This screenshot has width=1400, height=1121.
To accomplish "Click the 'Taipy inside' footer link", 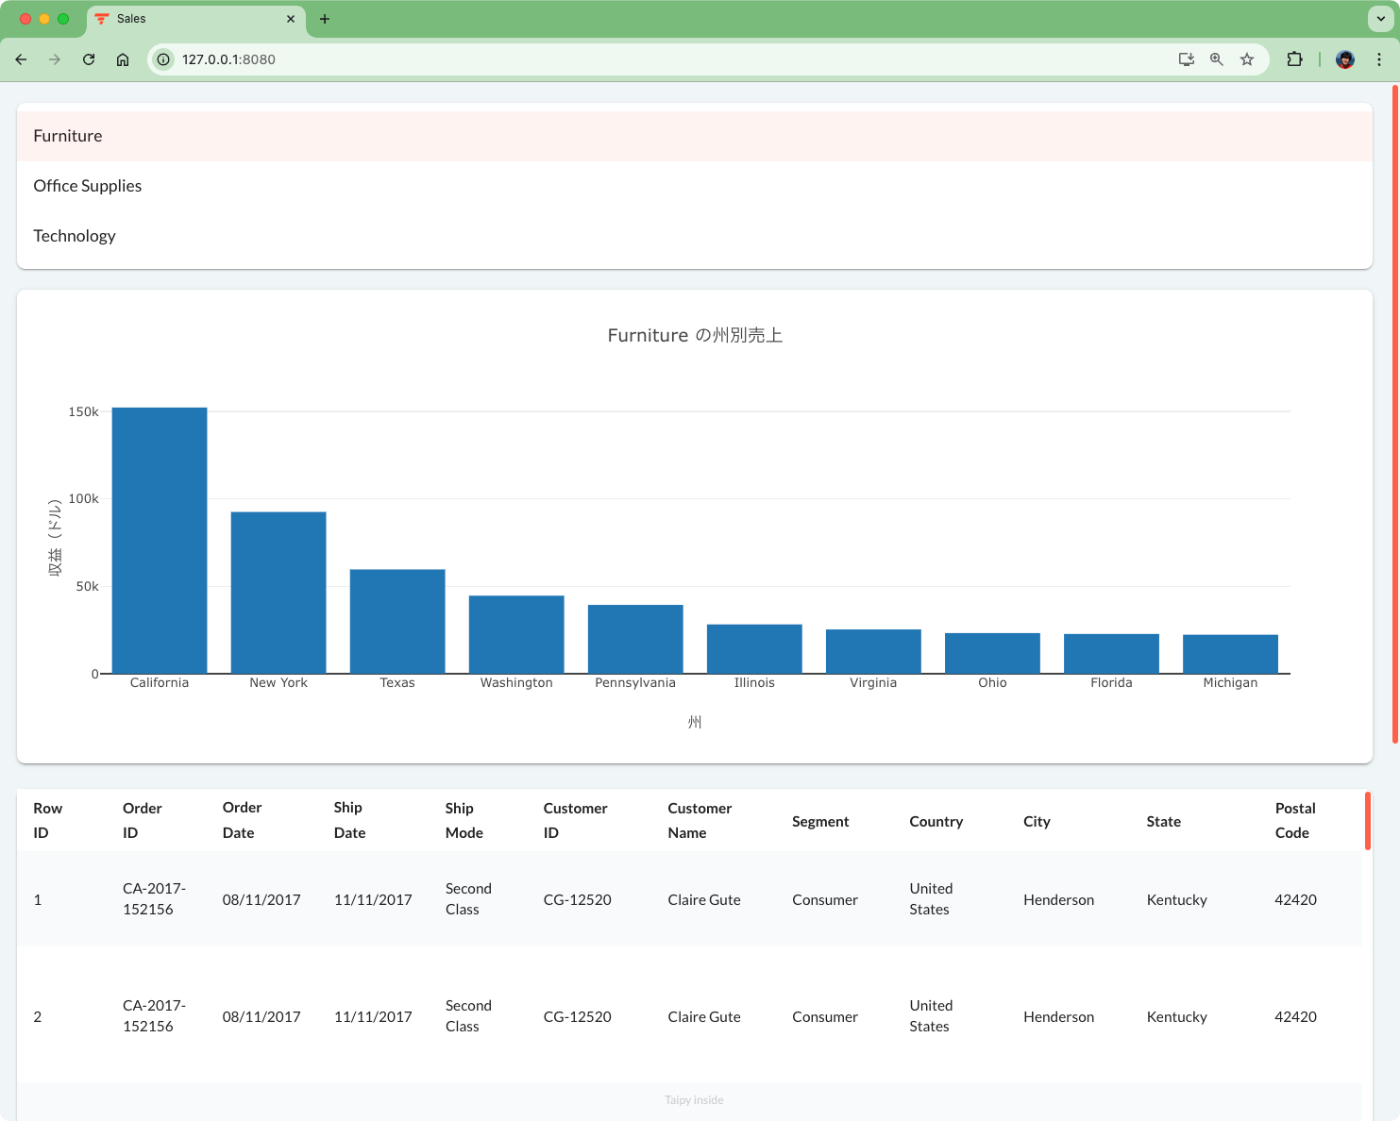I will pyautogui.click(x=694, y=1100).
